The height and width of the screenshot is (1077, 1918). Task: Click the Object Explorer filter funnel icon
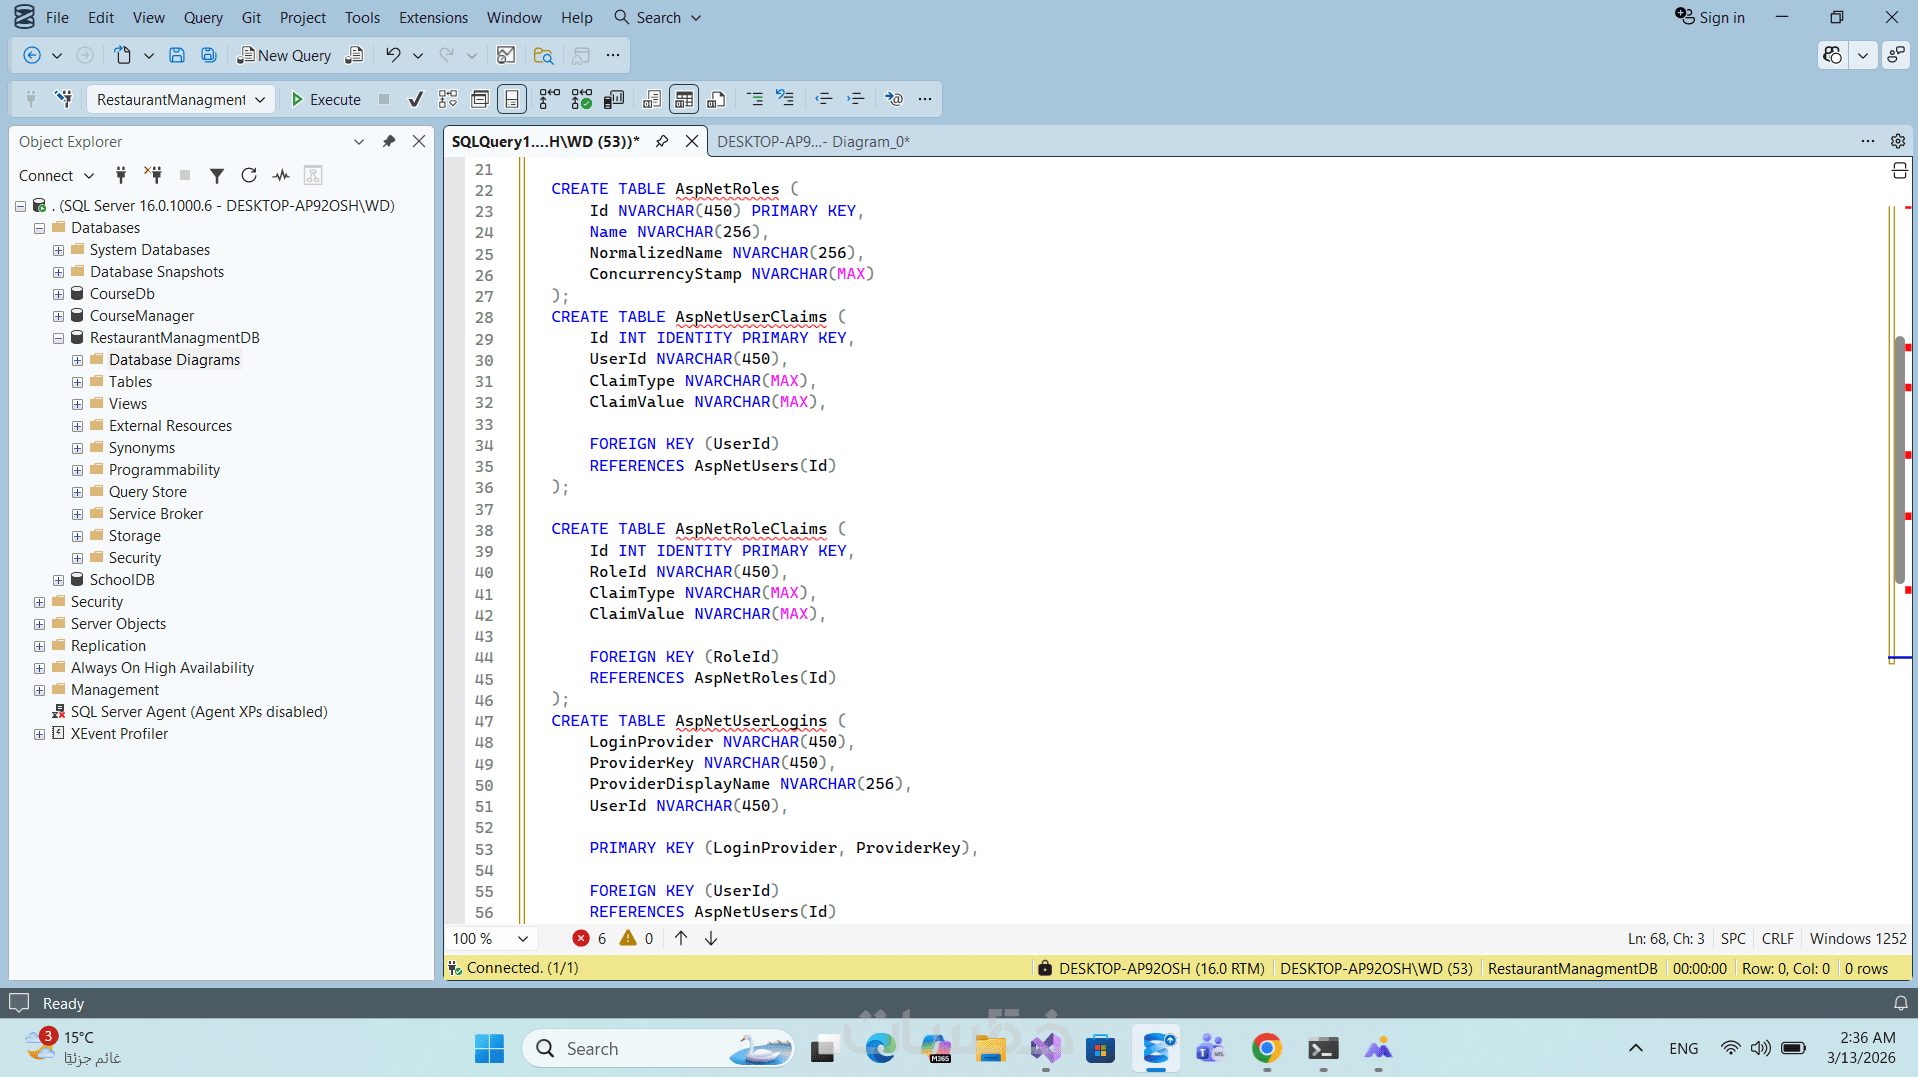point(216,176)
